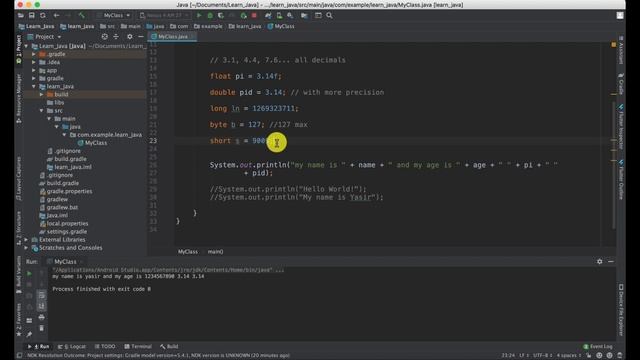Navigate back with the left arrow icon
This screenshot has width=640, height=360.
pyautogui.click(x=56, y=16)
